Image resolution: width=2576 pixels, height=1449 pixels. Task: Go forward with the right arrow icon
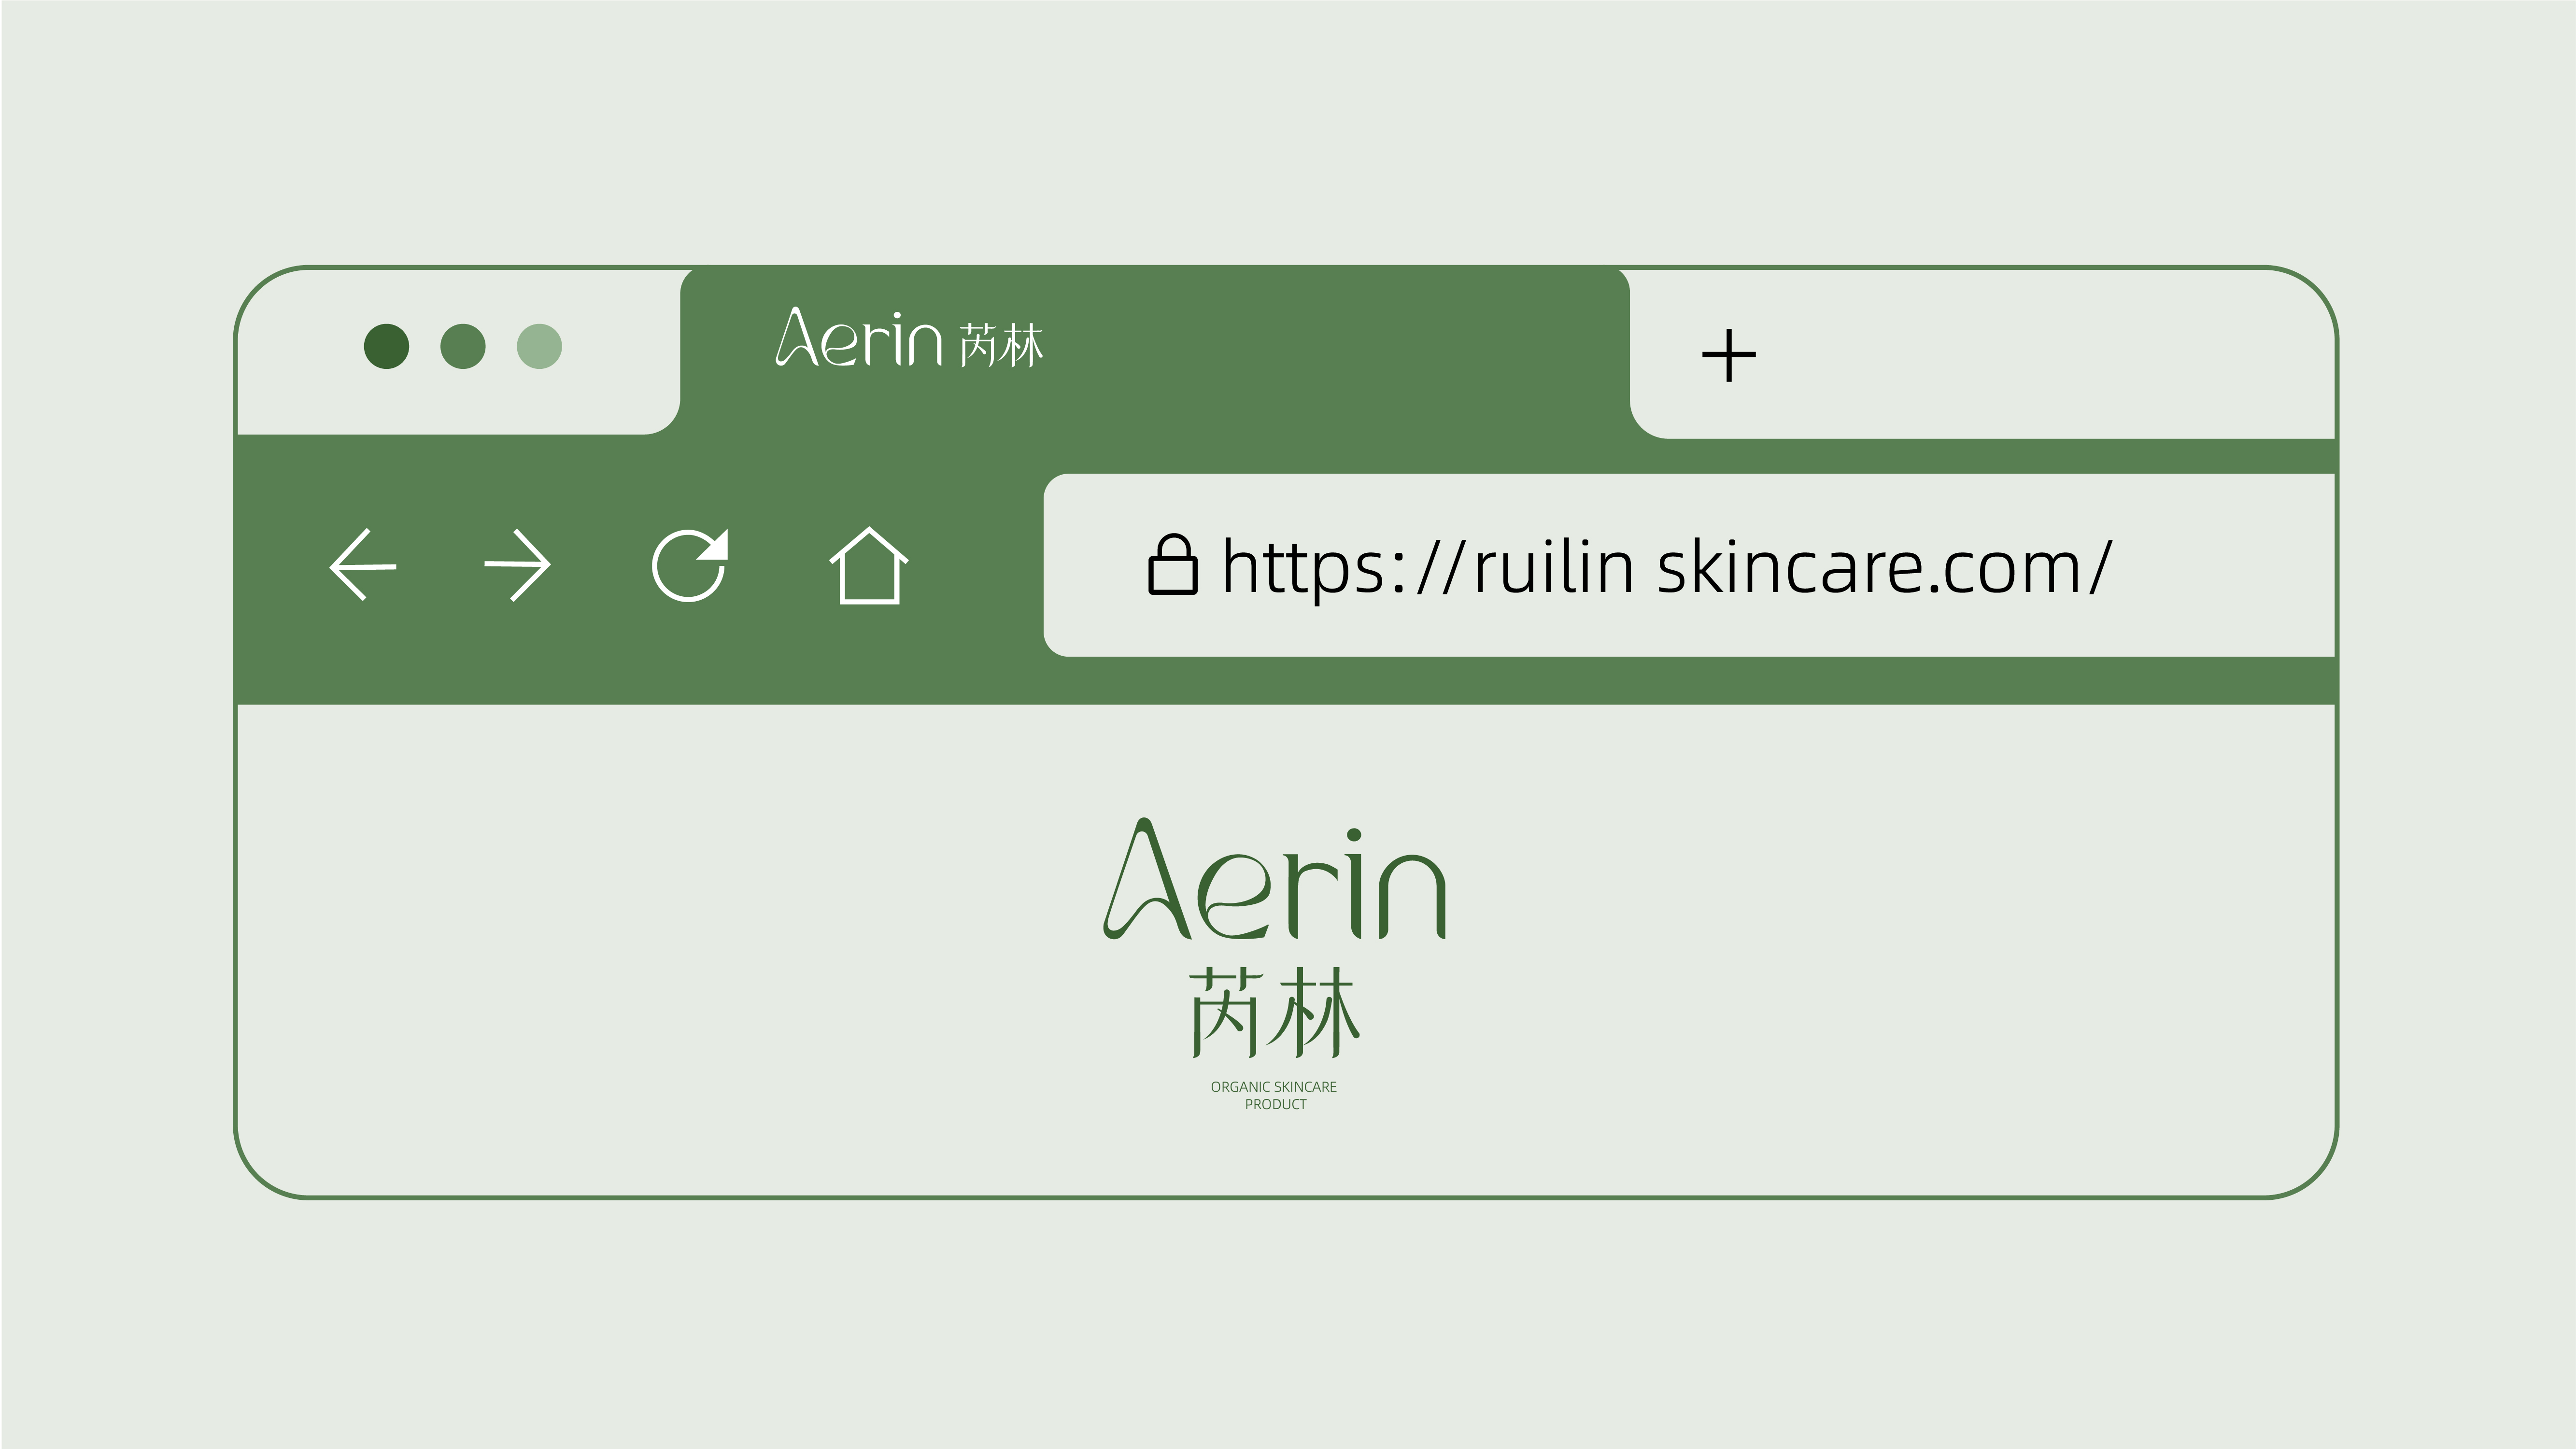517,565
